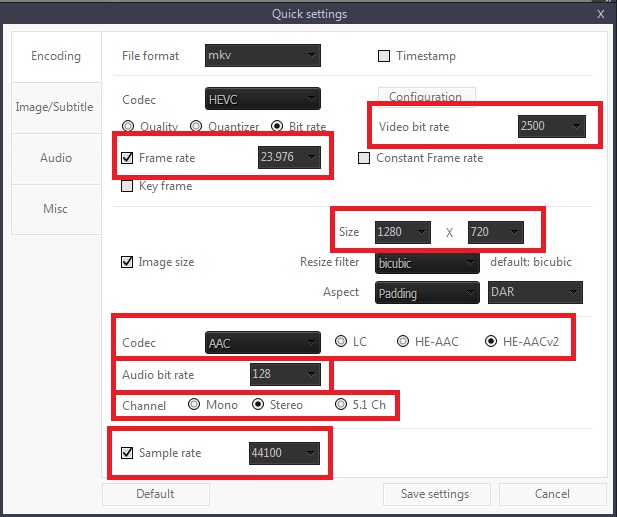Choose the Bit rate radio button

[x=277, y=126]
